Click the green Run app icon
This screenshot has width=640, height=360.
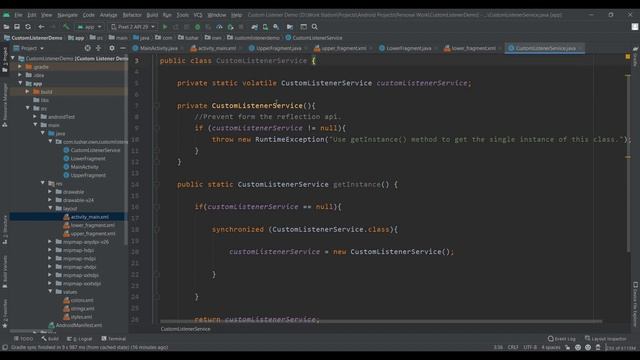click(x=165, y=27)
